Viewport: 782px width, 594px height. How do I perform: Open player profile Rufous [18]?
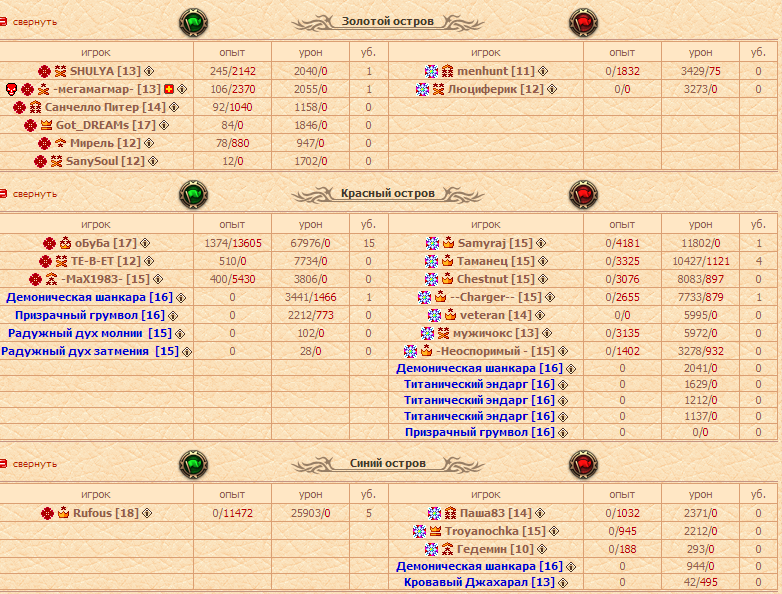tap(106, 513)
